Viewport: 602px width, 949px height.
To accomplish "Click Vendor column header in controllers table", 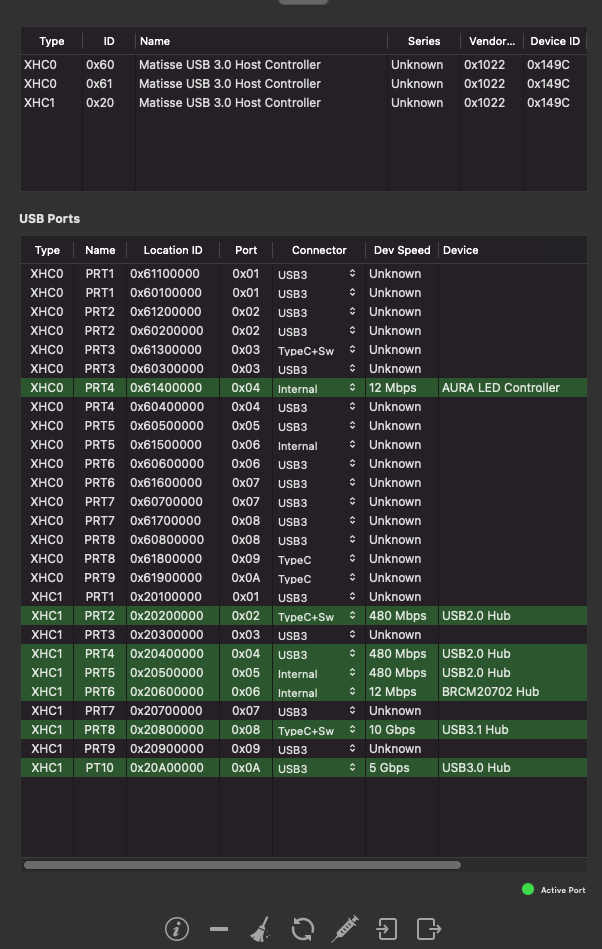I will pyautogui.click(x=490, y=41).
